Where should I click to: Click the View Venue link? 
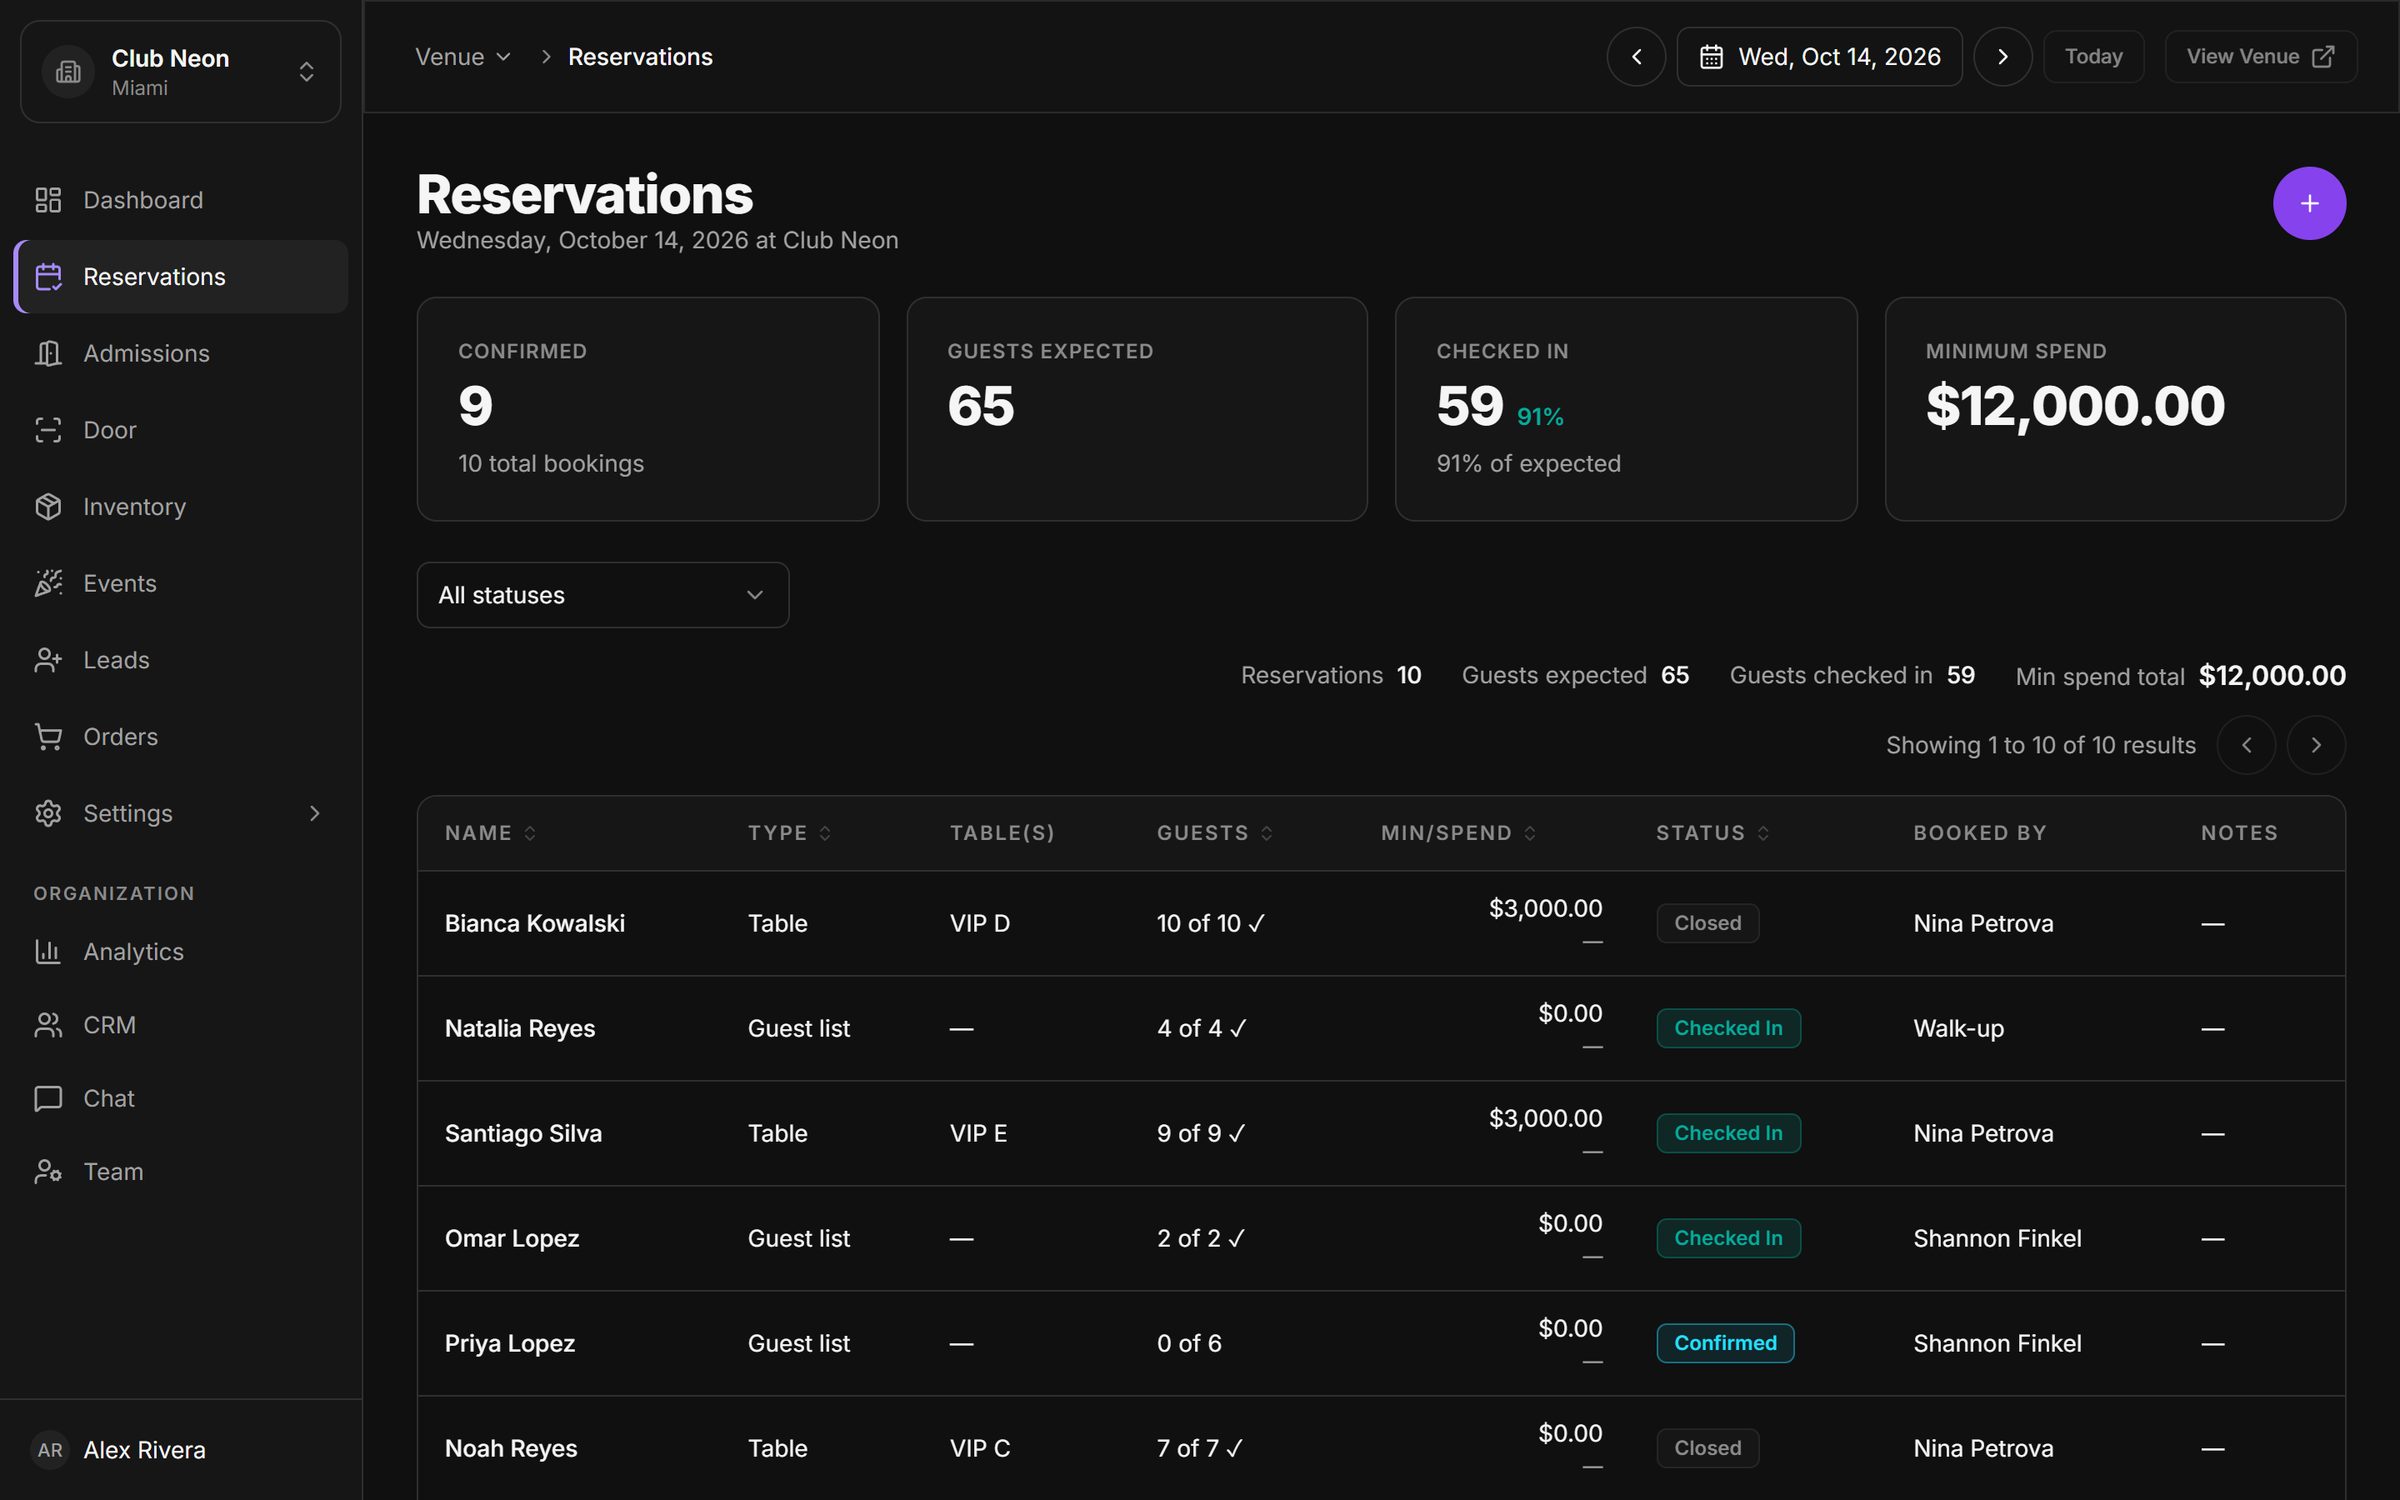[2261, 57]
